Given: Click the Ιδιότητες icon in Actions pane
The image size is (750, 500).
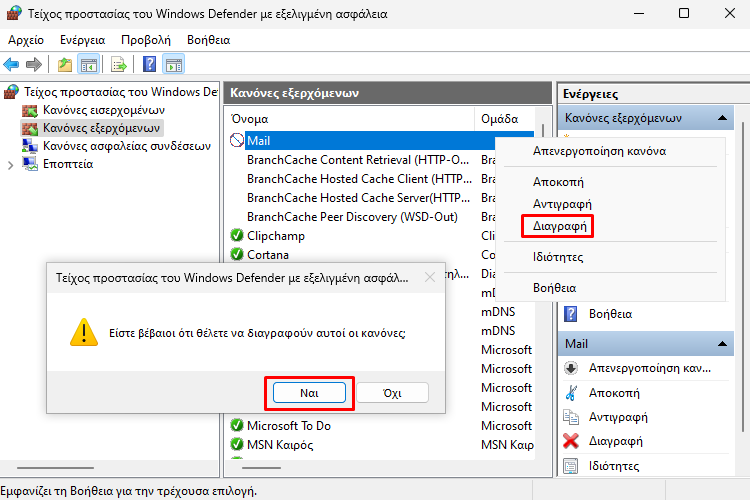Looking at the screenshot, I should (571, 466).
